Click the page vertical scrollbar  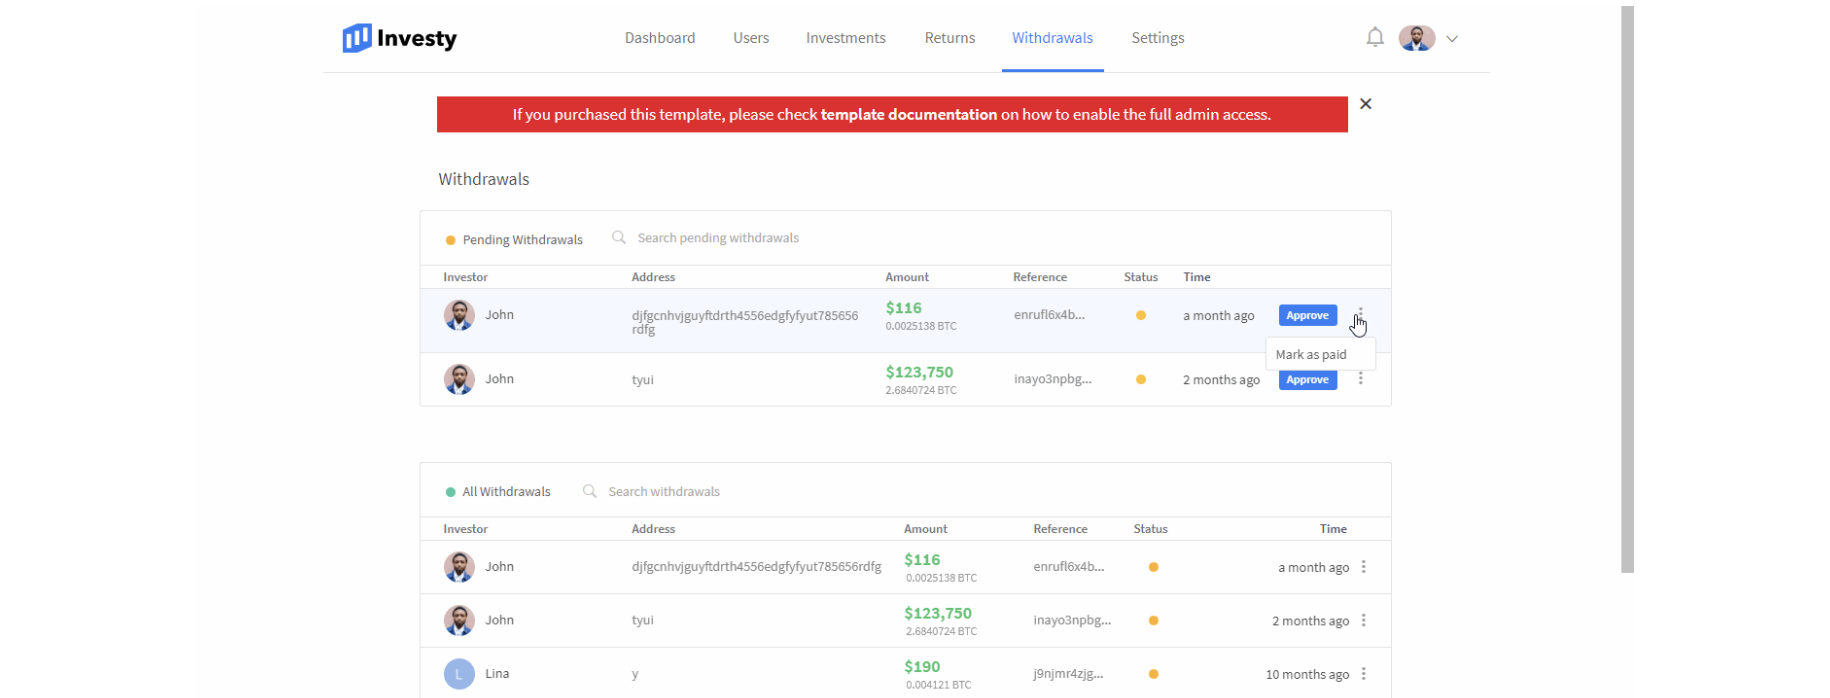coord(1627,290)
